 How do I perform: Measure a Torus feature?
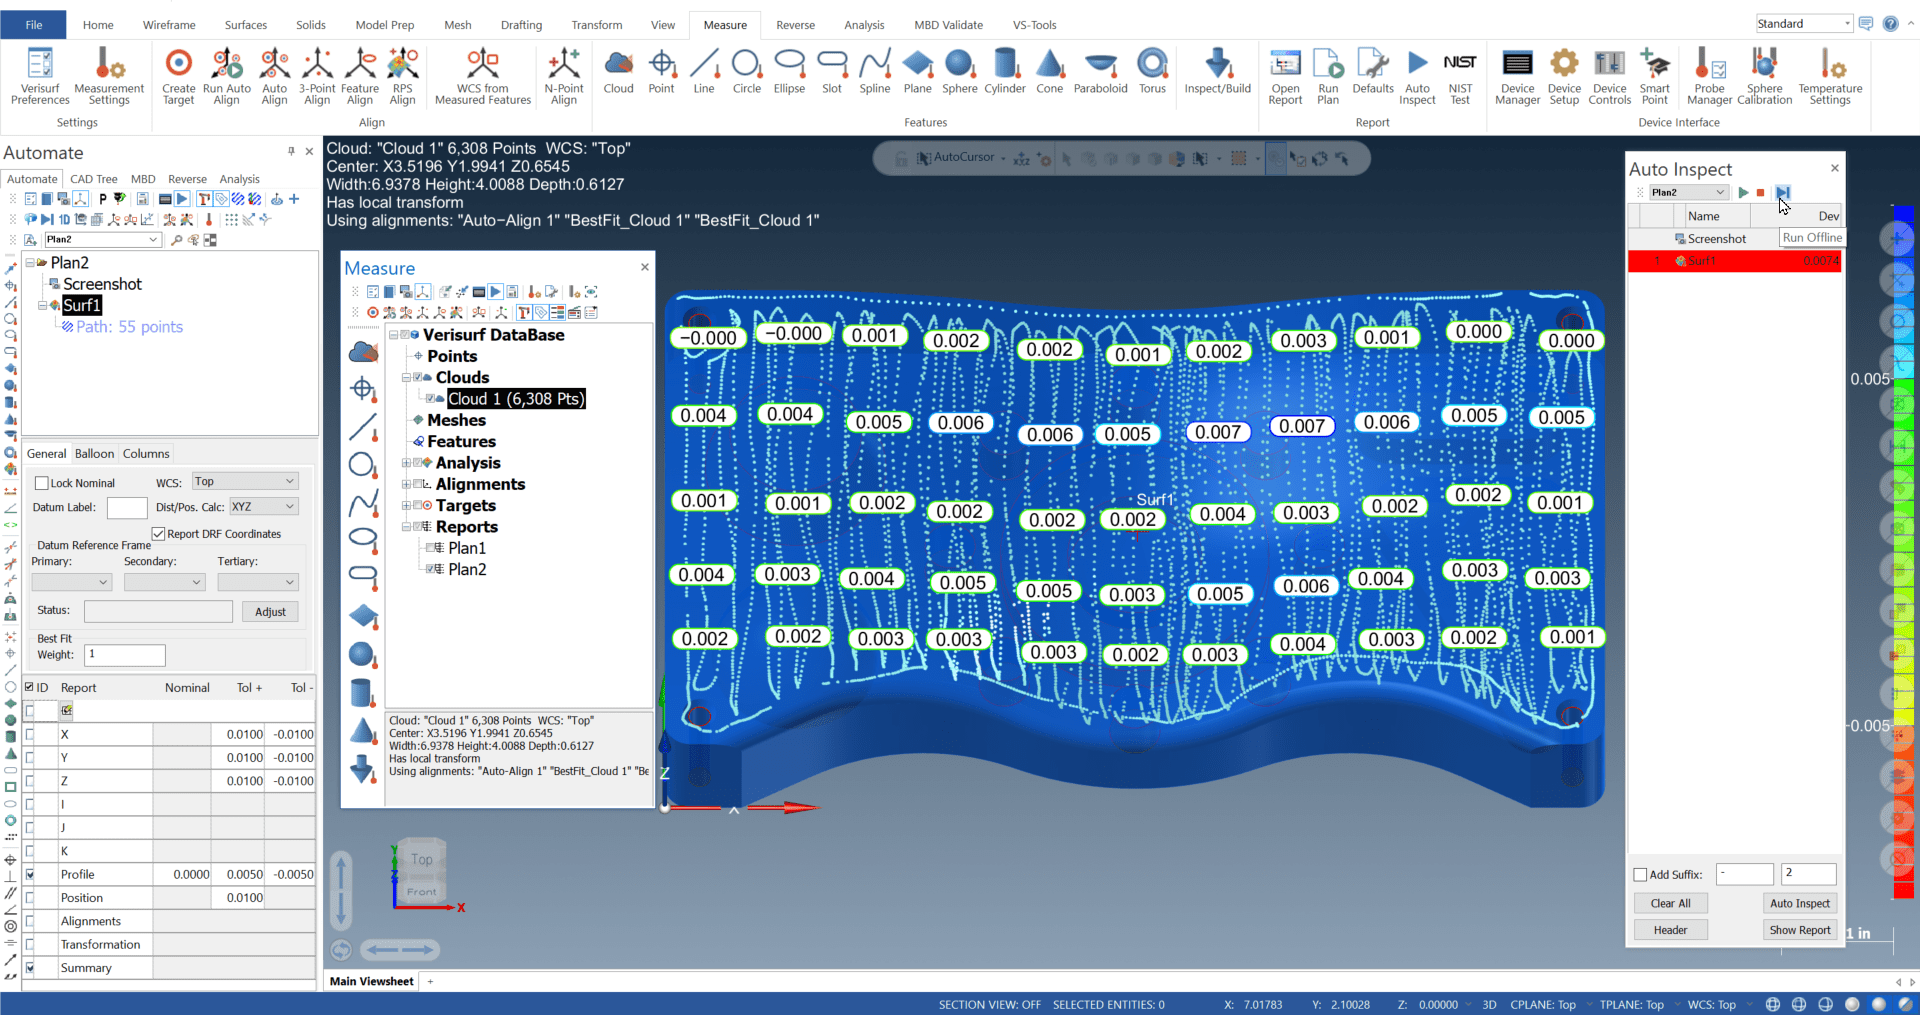point(1153,71)
